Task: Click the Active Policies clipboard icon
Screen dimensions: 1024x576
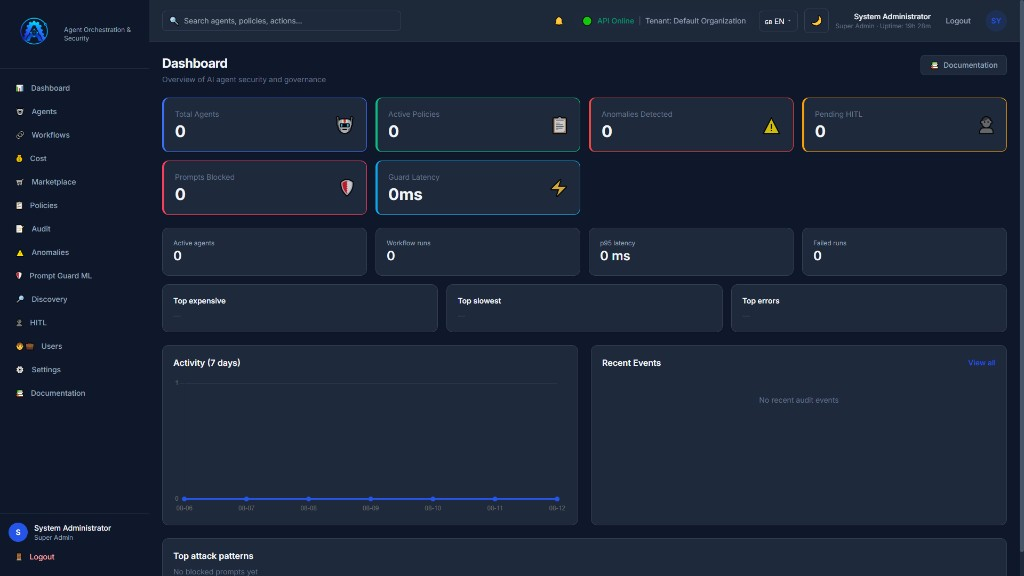Action: 559,125
